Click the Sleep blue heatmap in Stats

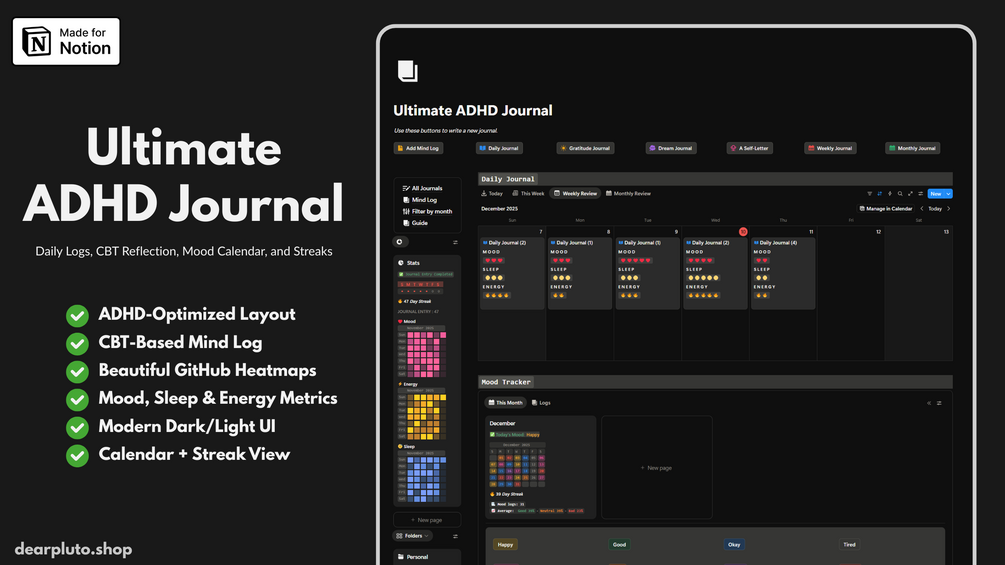click(422, 477)
